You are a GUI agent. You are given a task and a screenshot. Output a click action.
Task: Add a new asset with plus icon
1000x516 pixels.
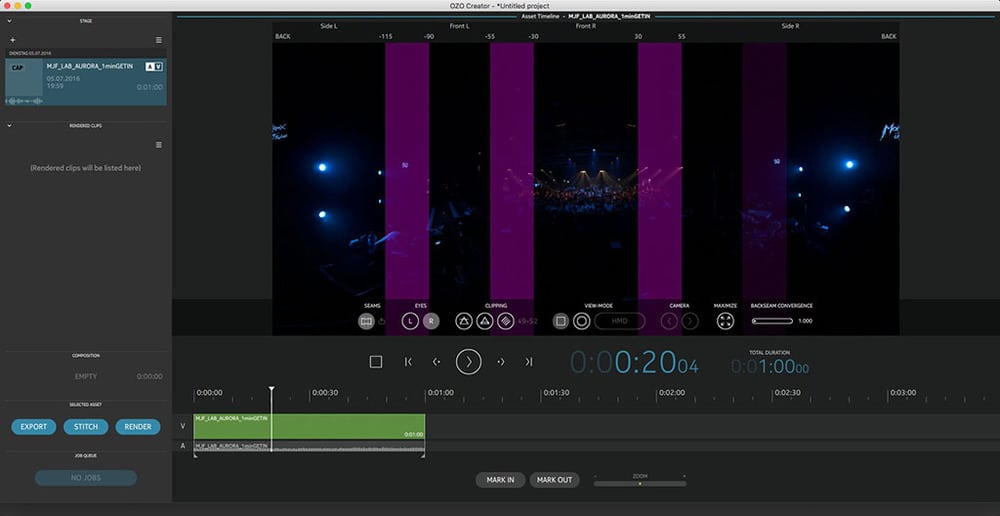click(12, 40)
